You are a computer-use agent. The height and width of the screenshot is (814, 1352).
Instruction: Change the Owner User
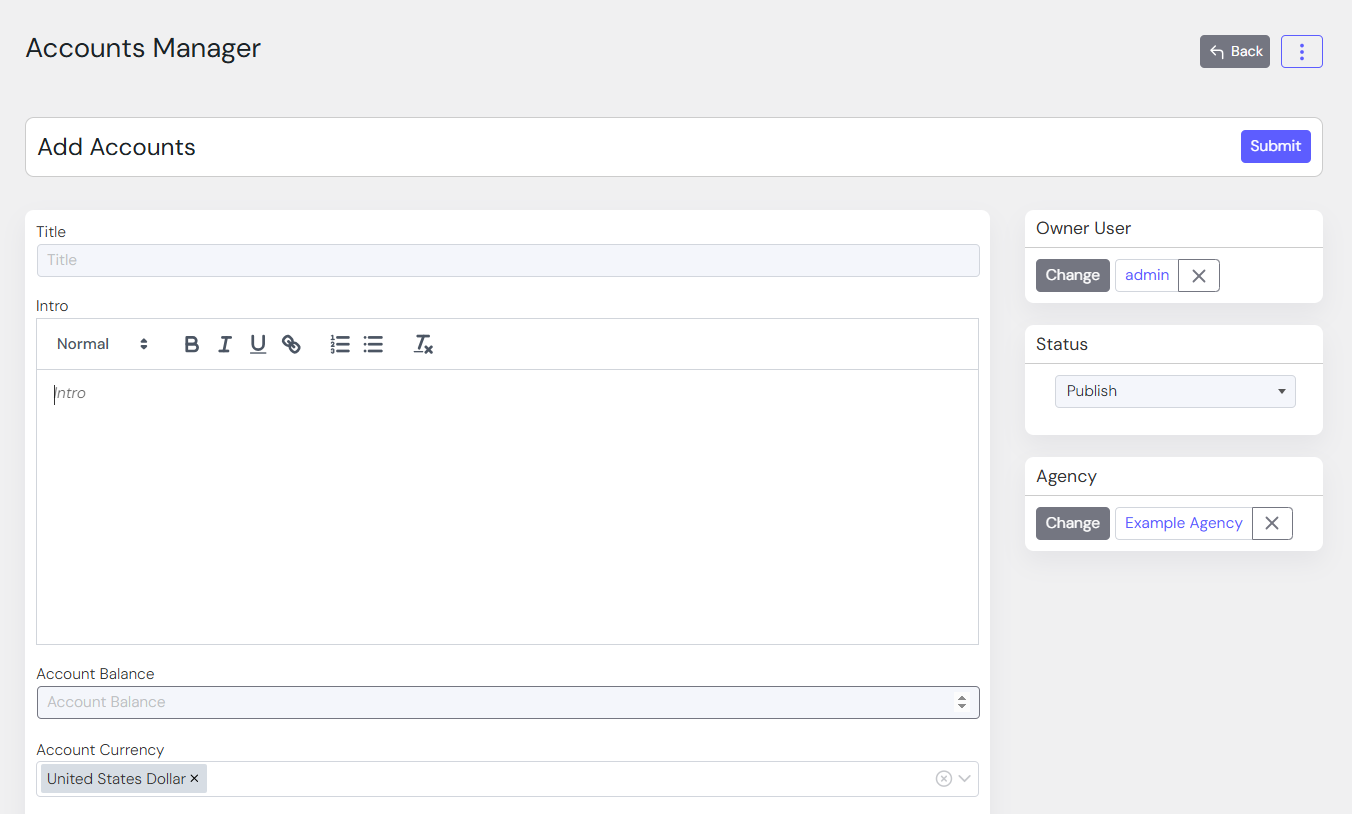pos(1072,276)
